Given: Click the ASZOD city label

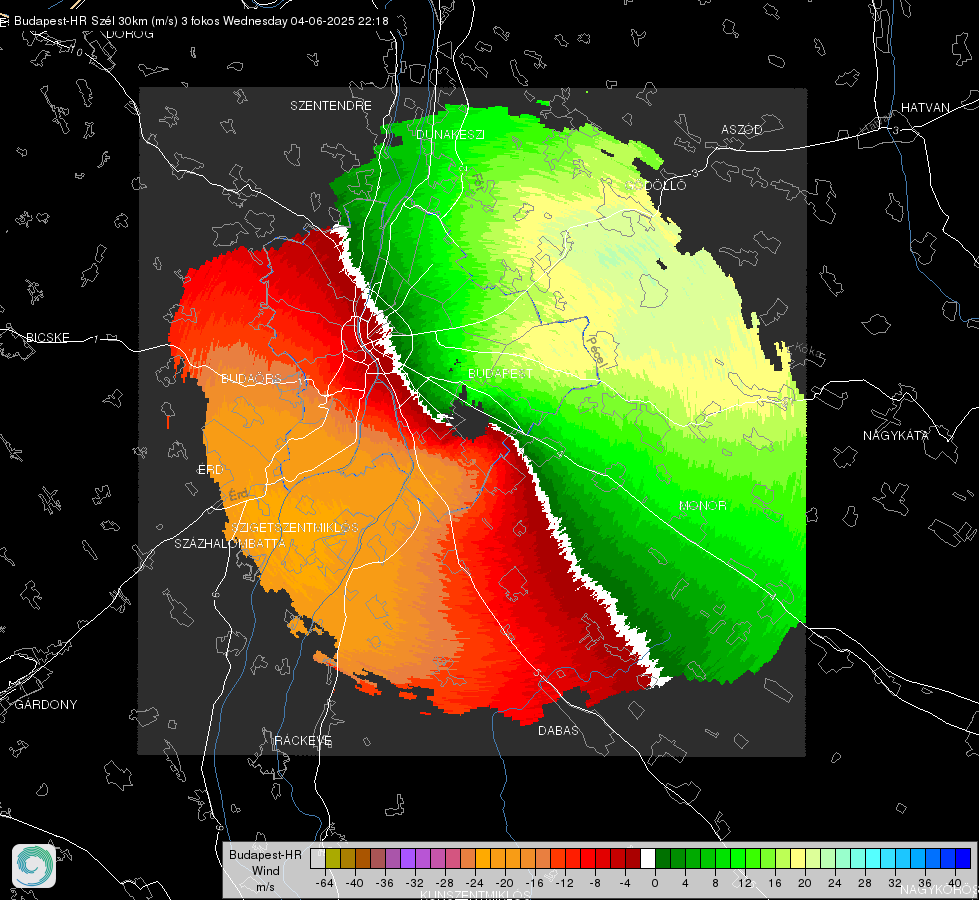Looking at the screenshot, I should click(742, 130).
